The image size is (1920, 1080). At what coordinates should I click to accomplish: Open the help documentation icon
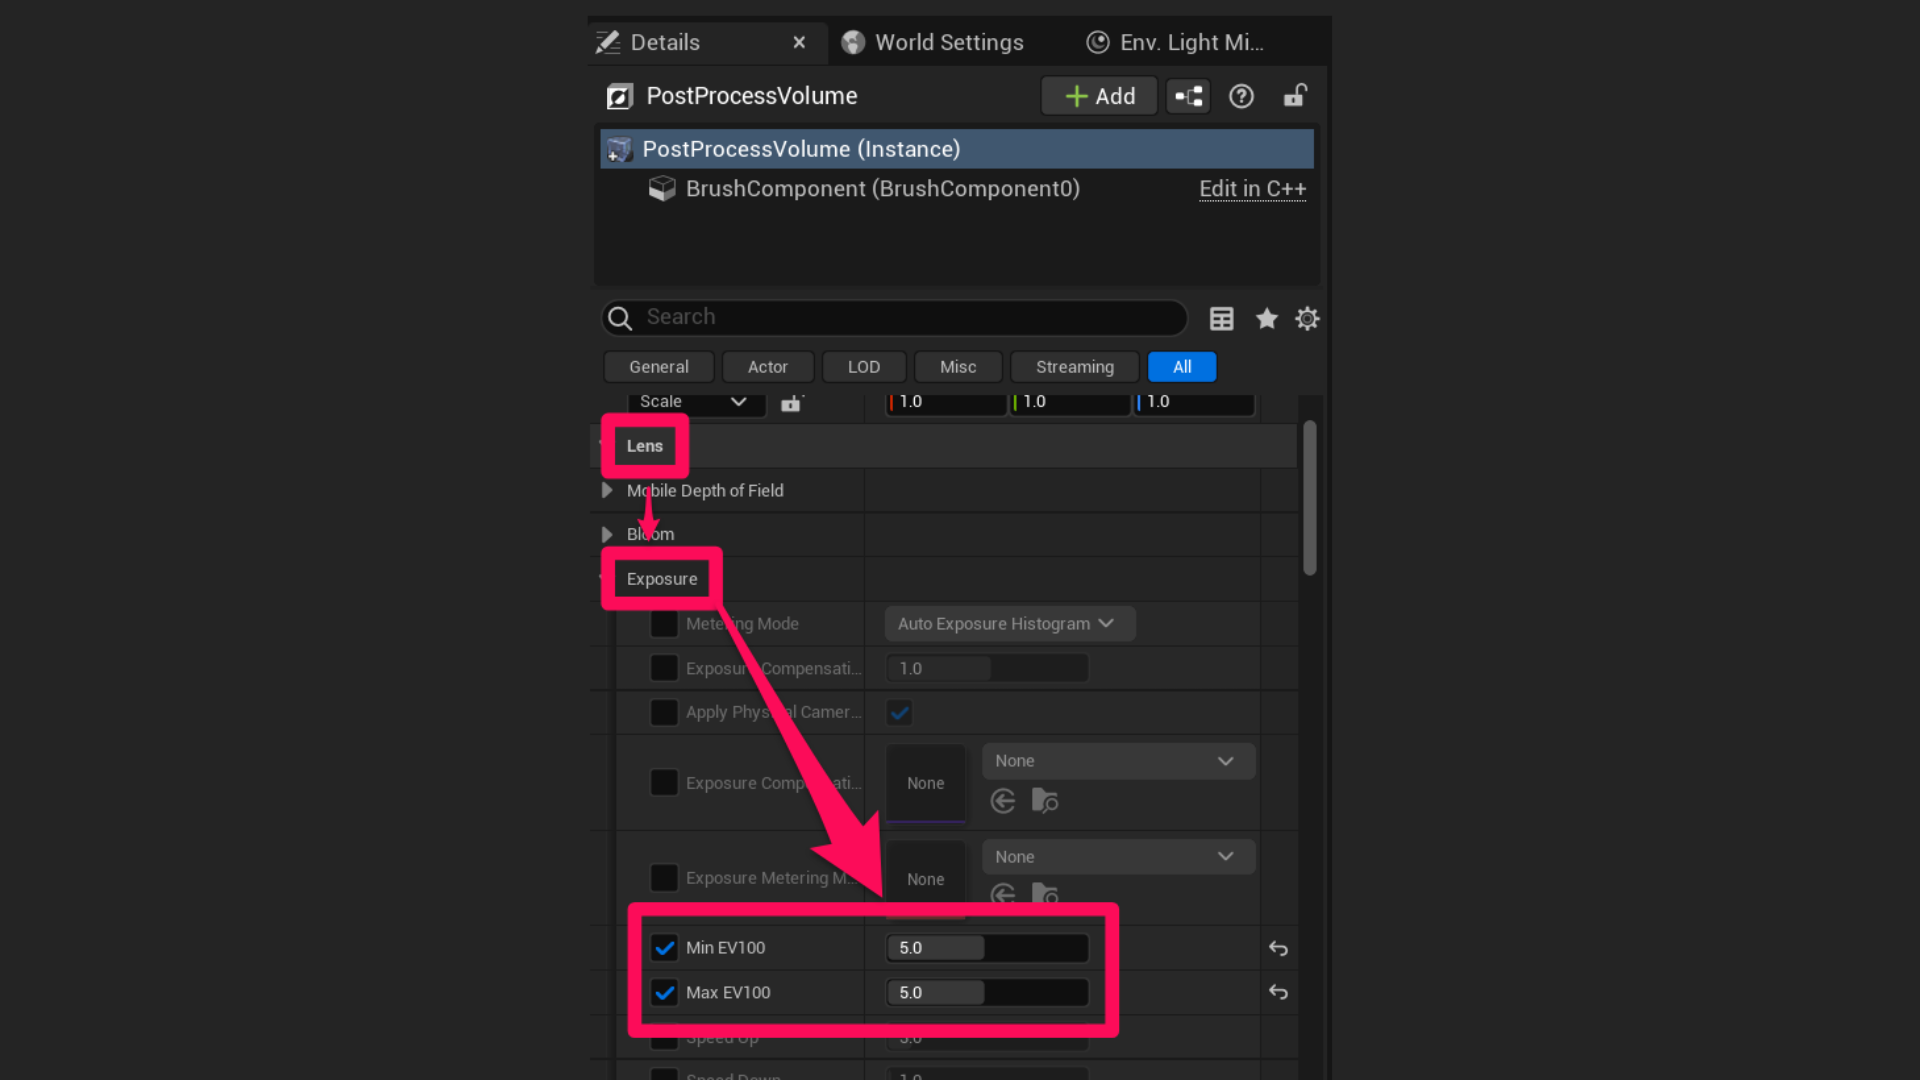(1241, 96)
